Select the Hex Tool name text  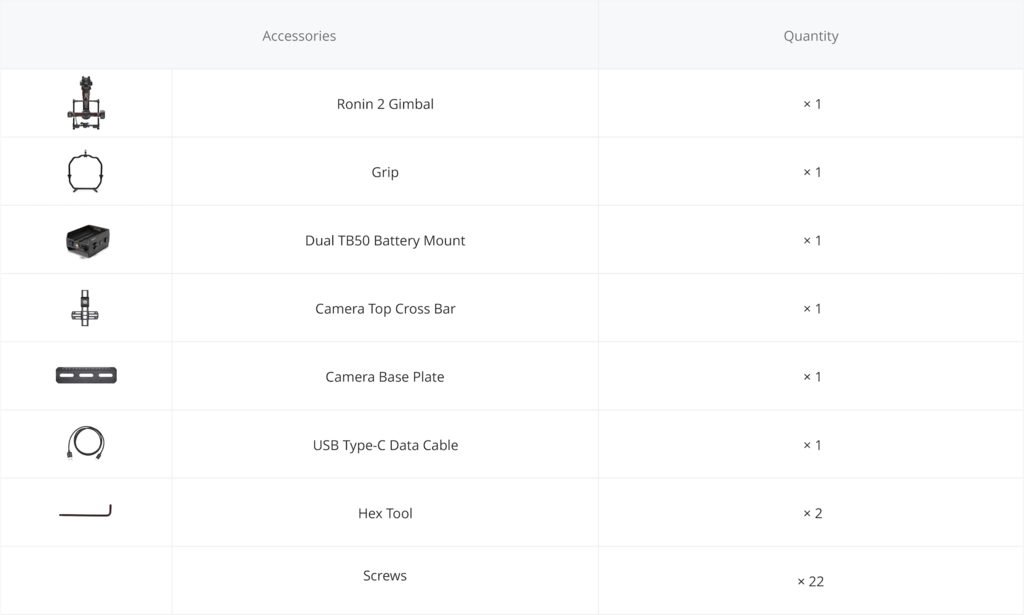385,513
